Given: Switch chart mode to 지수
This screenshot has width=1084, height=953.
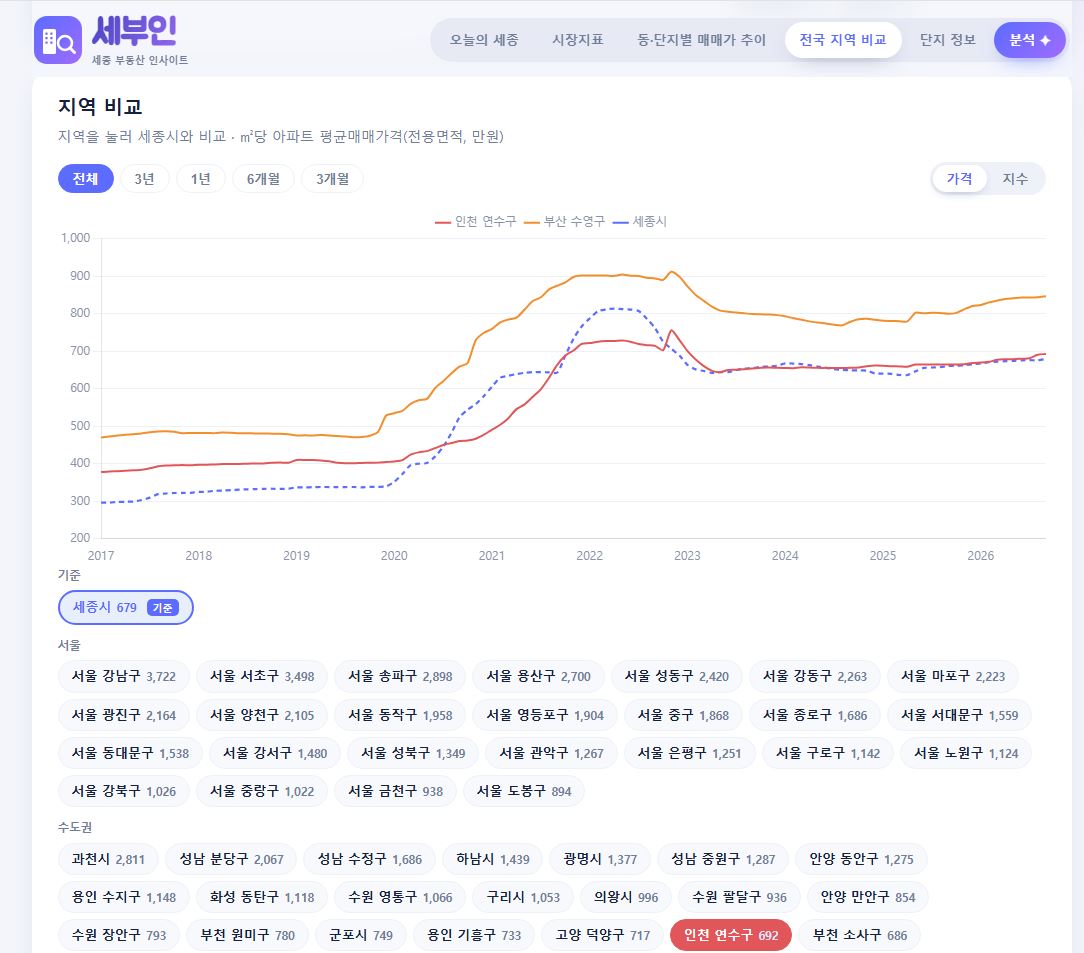Looking at the screenshot, I should point(1015,179).
